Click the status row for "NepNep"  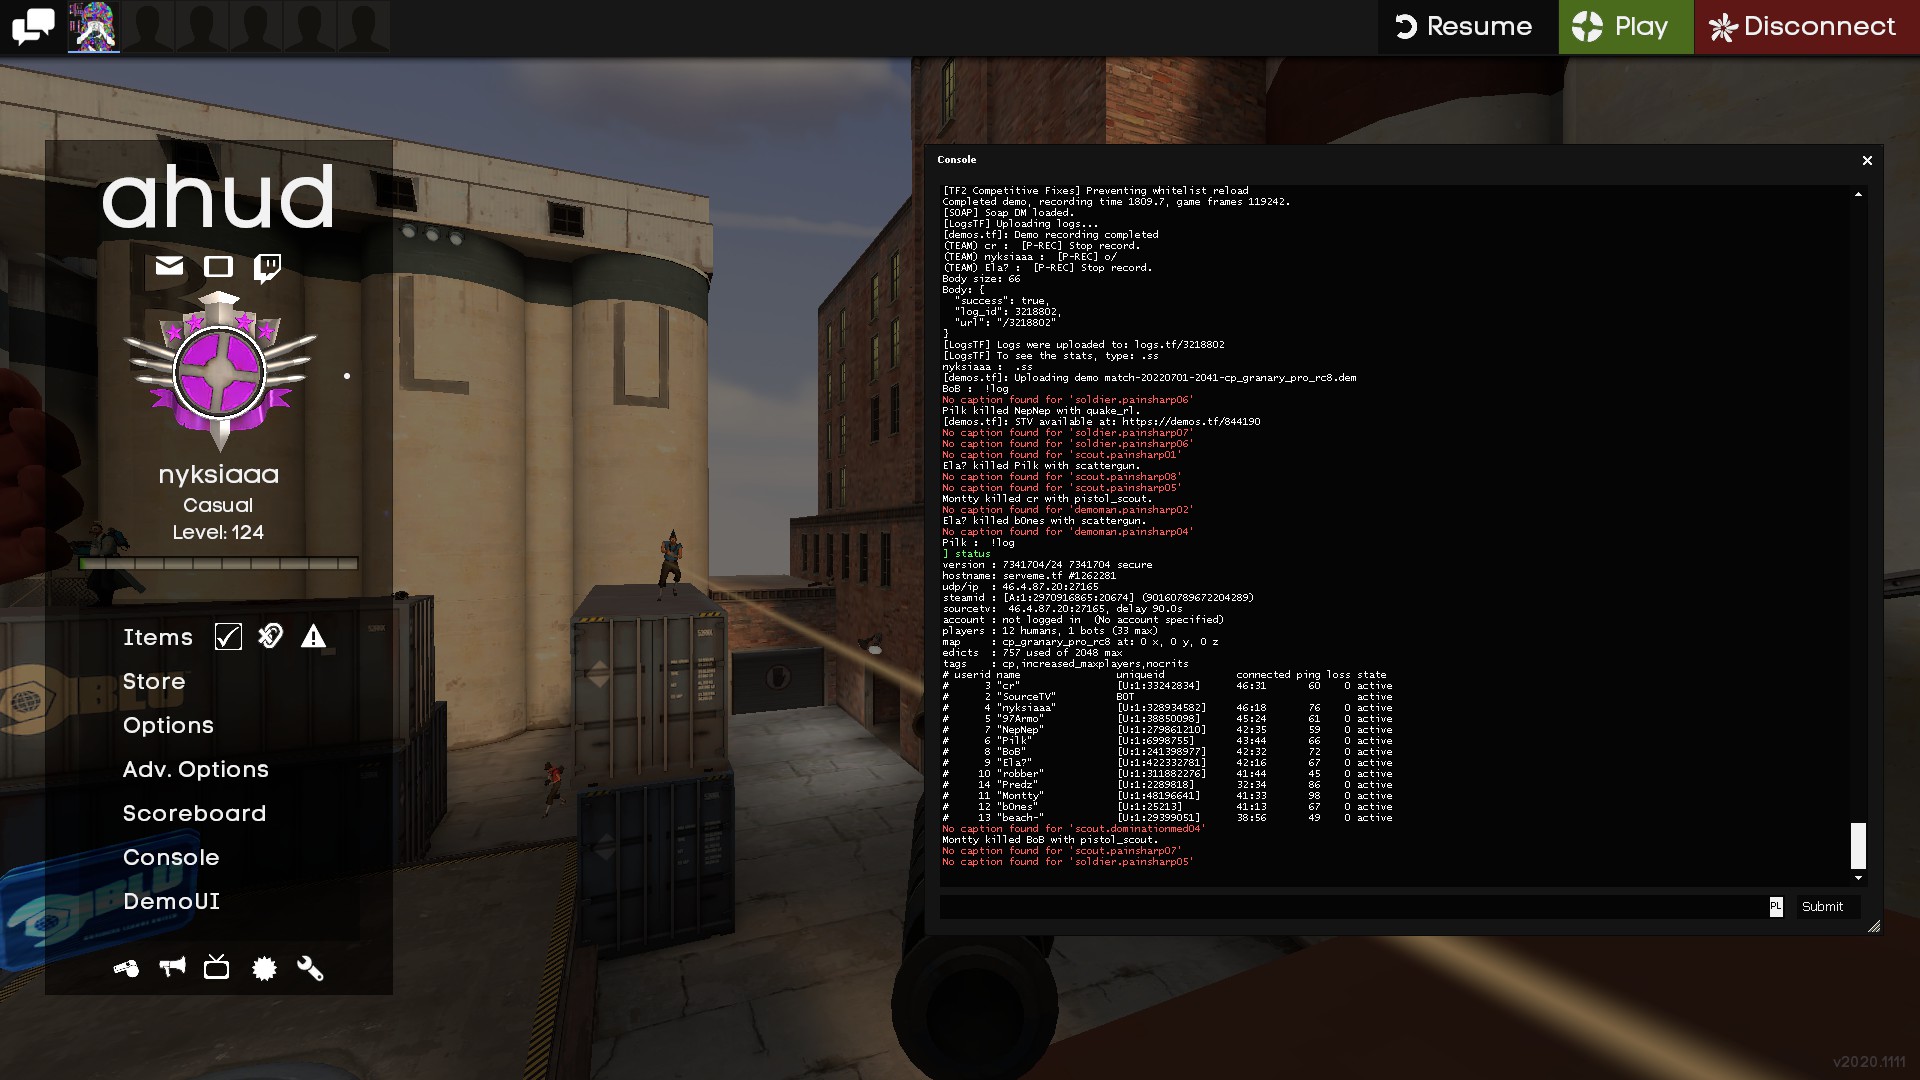1167,730
